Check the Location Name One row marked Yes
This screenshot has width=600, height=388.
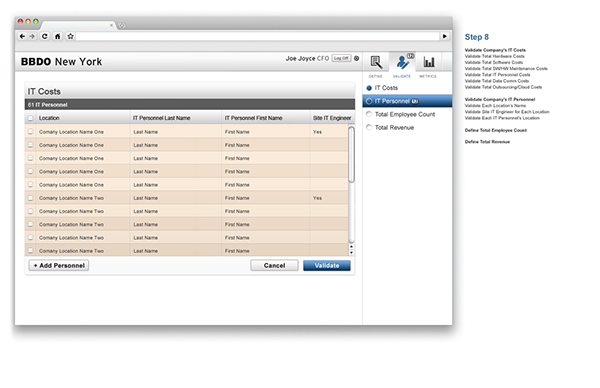coord(30,132)
